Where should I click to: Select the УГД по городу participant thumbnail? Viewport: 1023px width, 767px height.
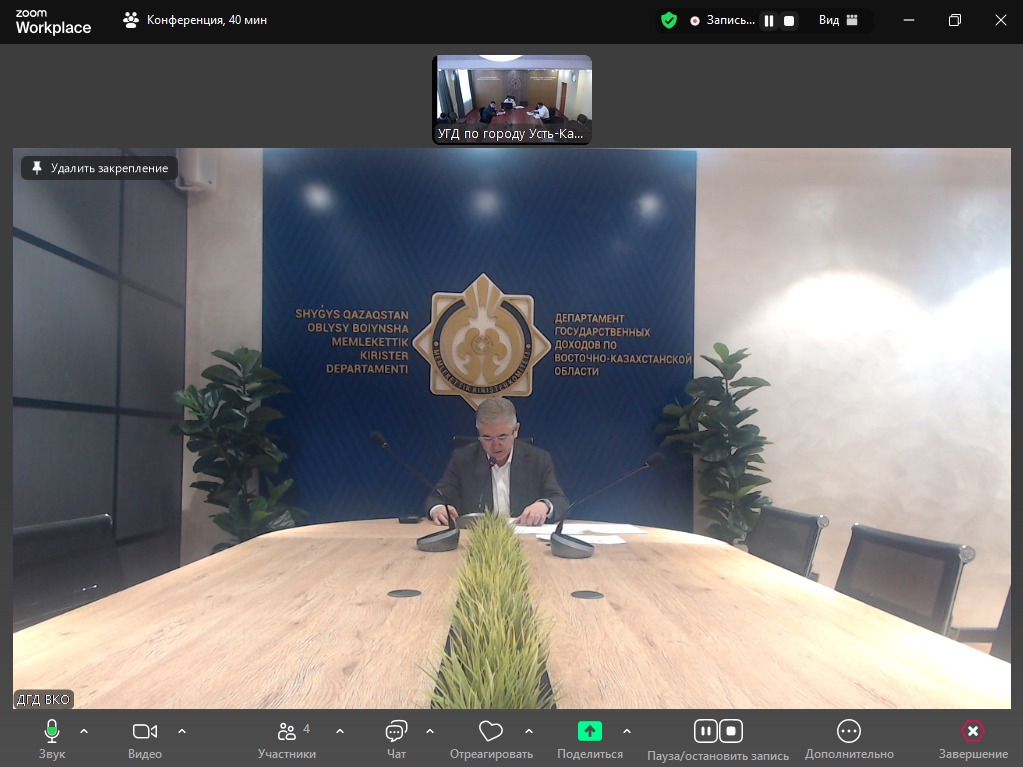(x=512, y=100)
